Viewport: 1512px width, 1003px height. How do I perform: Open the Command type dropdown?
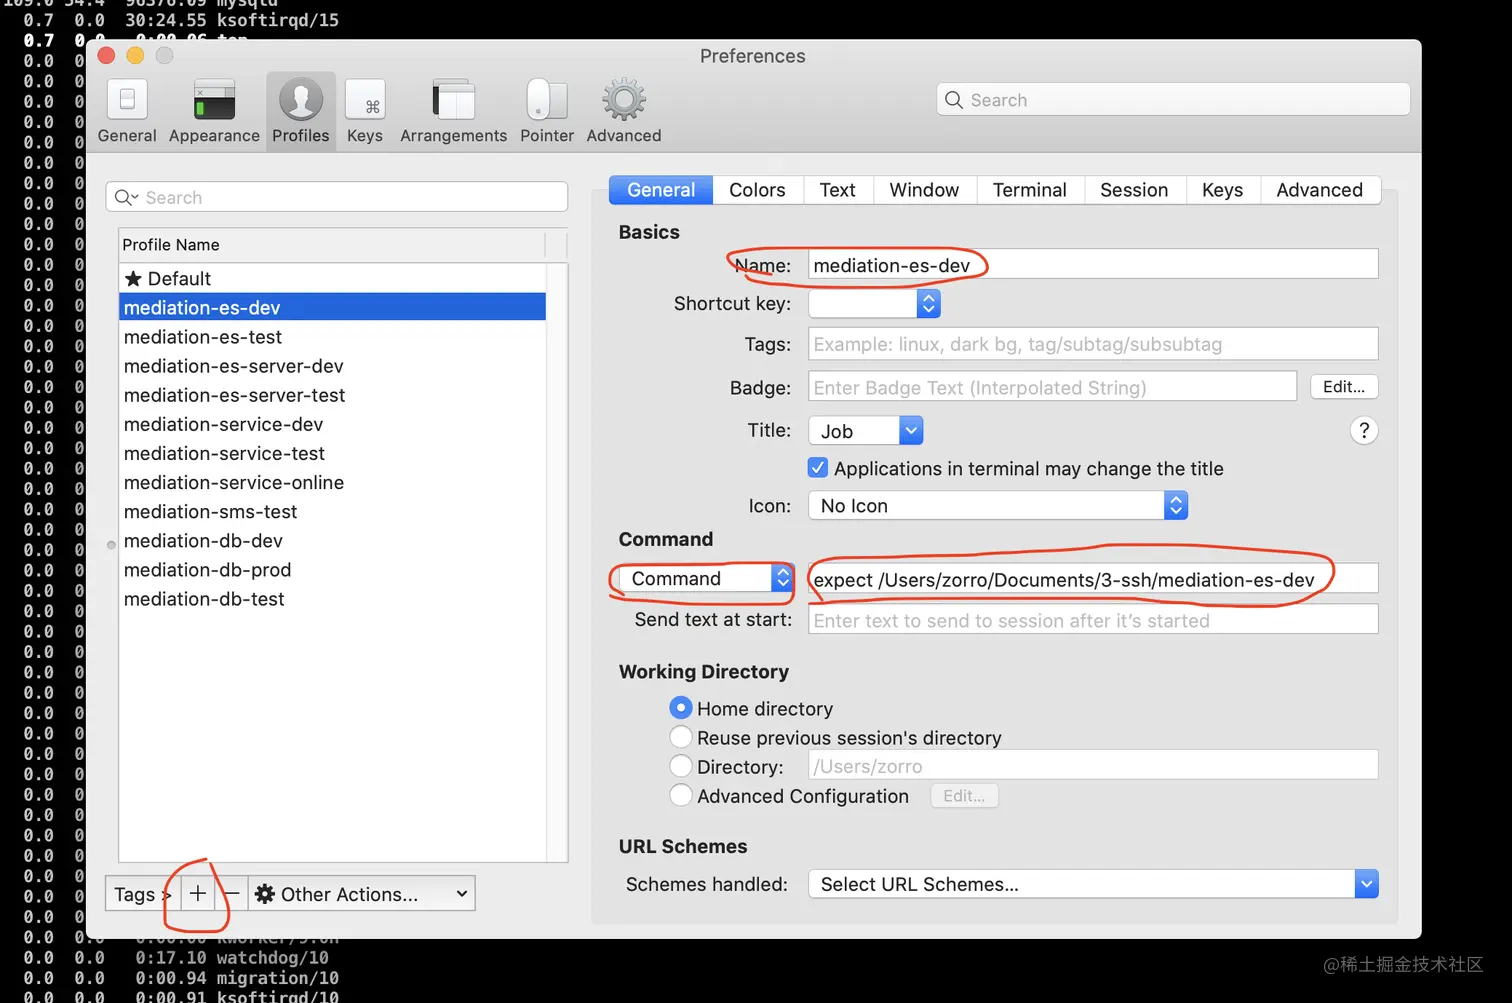click(706, 579)
